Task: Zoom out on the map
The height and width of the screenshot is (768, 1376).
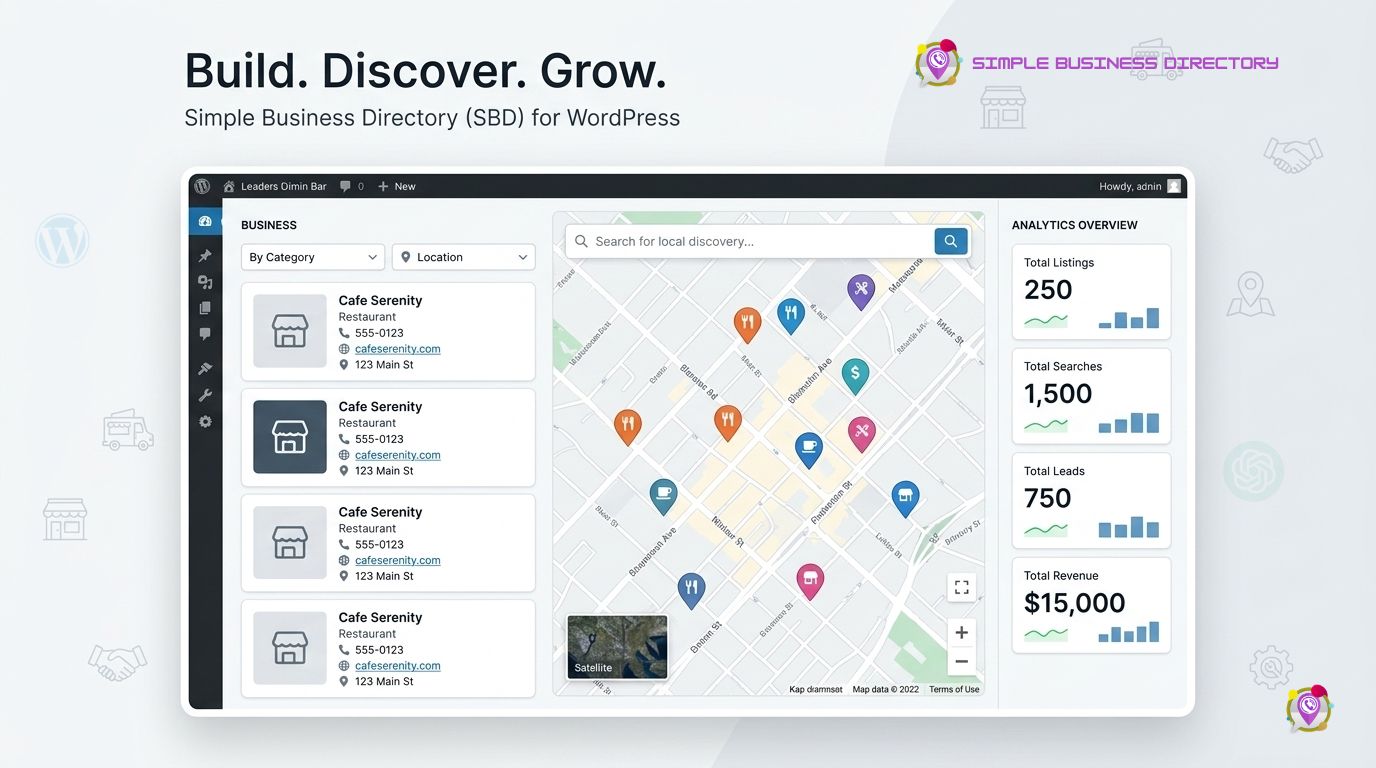Action: [961, 661]
